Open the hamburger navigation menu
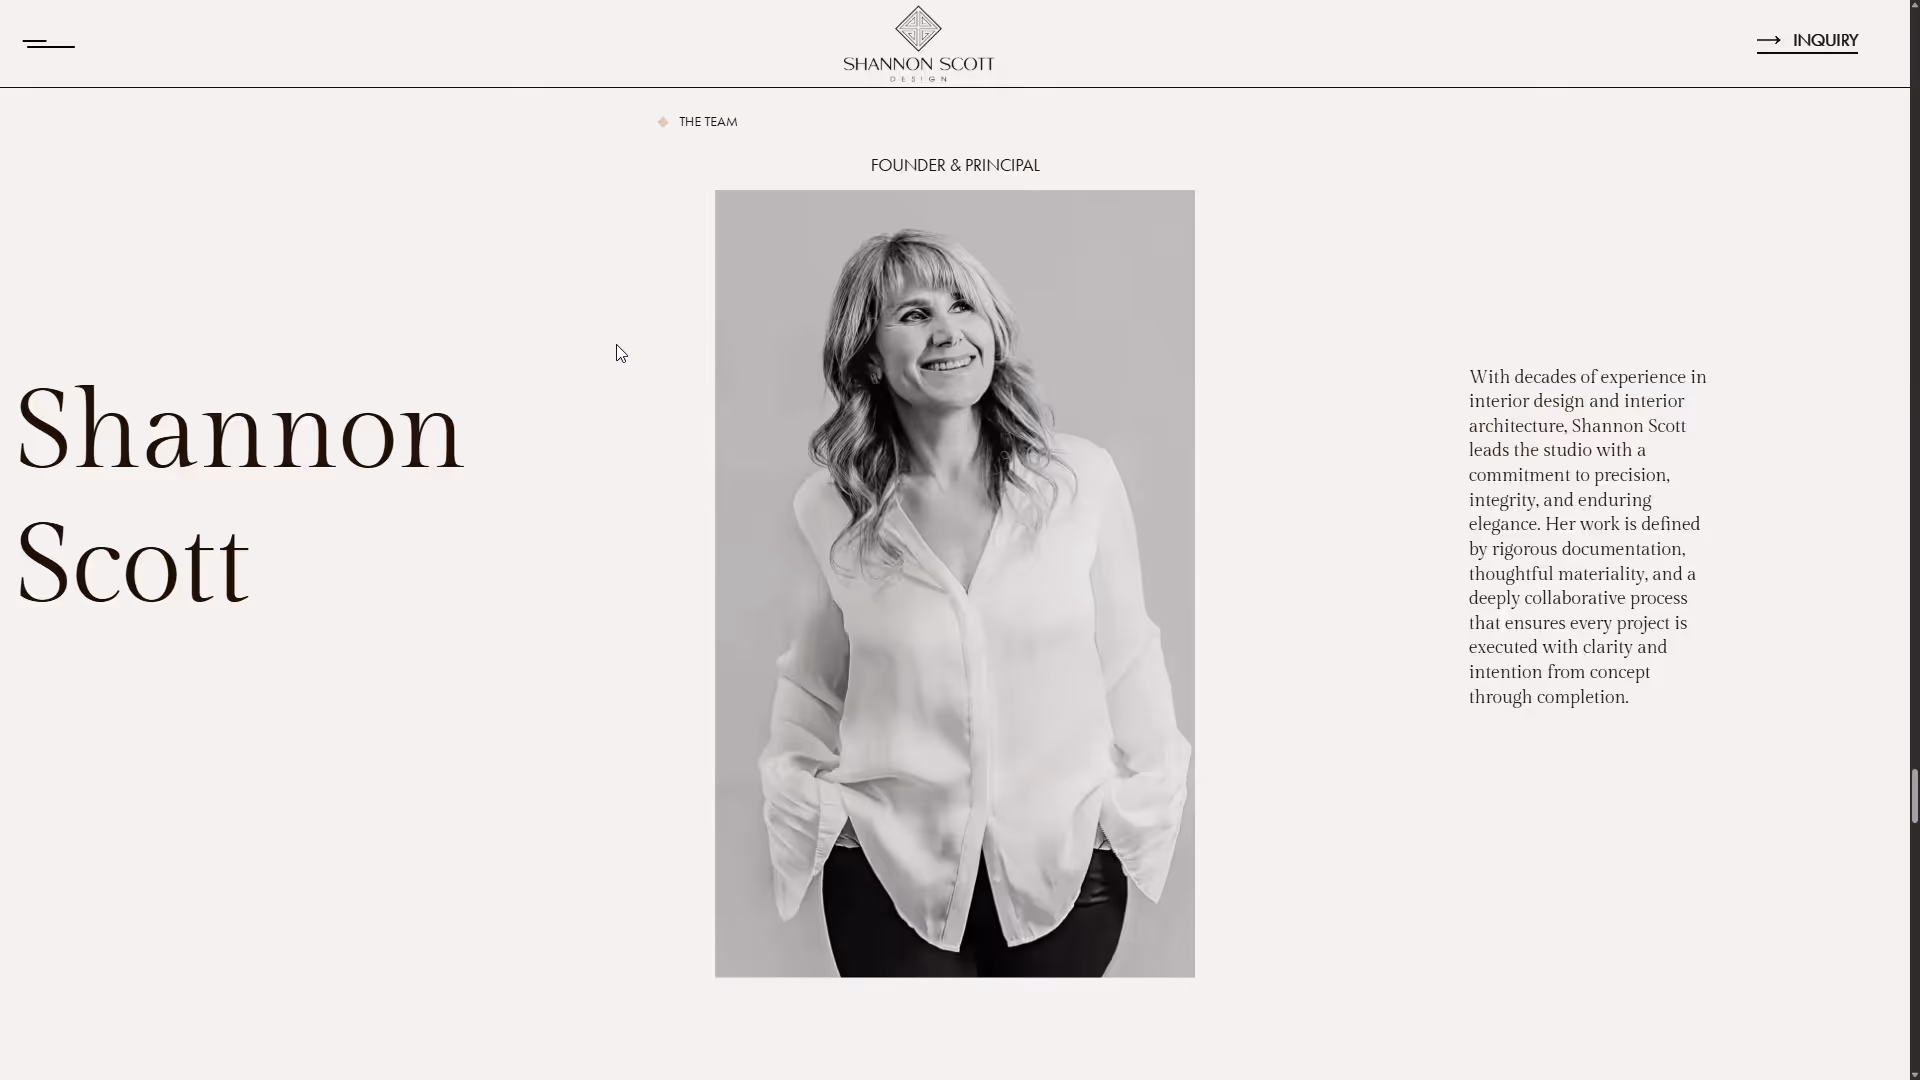 [48, 43]
